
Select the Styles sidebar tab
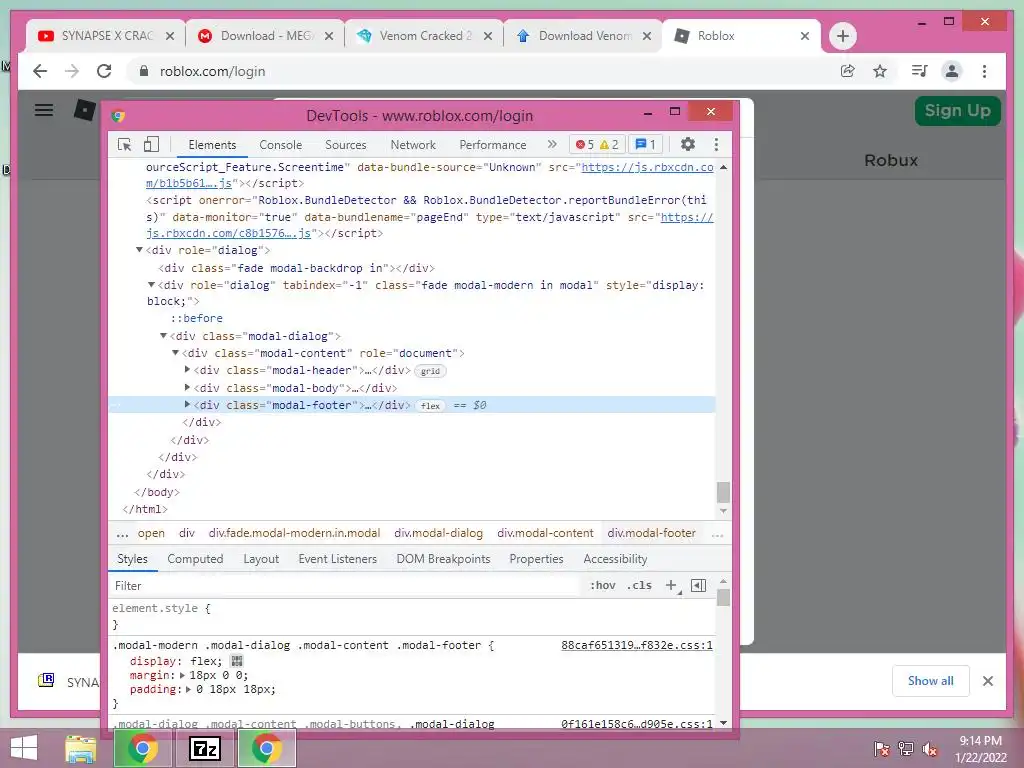(x=133, y=559)
